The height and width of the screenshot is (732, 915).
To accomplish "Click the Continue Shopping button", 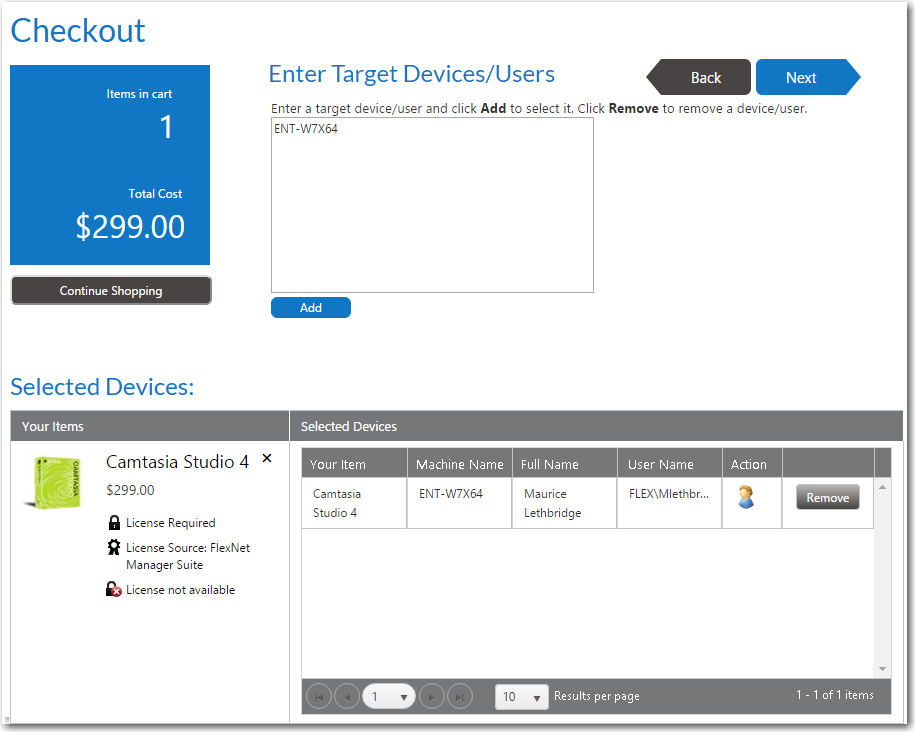I will click(110, 290).
